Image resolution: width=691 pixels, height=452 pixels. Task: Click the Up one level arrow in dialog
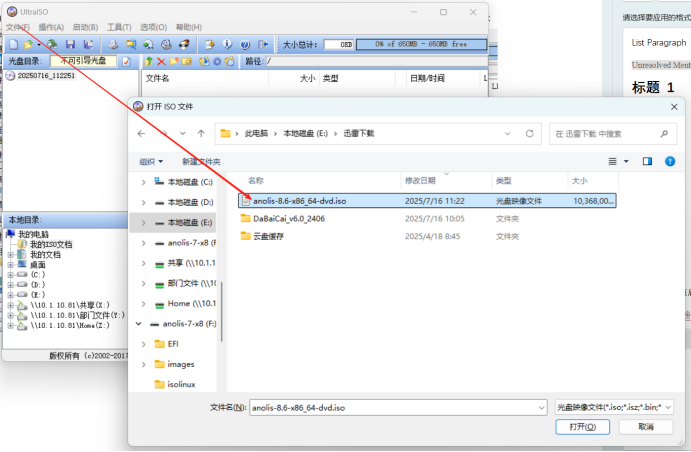pyautogui.click(x=201, y=133)
